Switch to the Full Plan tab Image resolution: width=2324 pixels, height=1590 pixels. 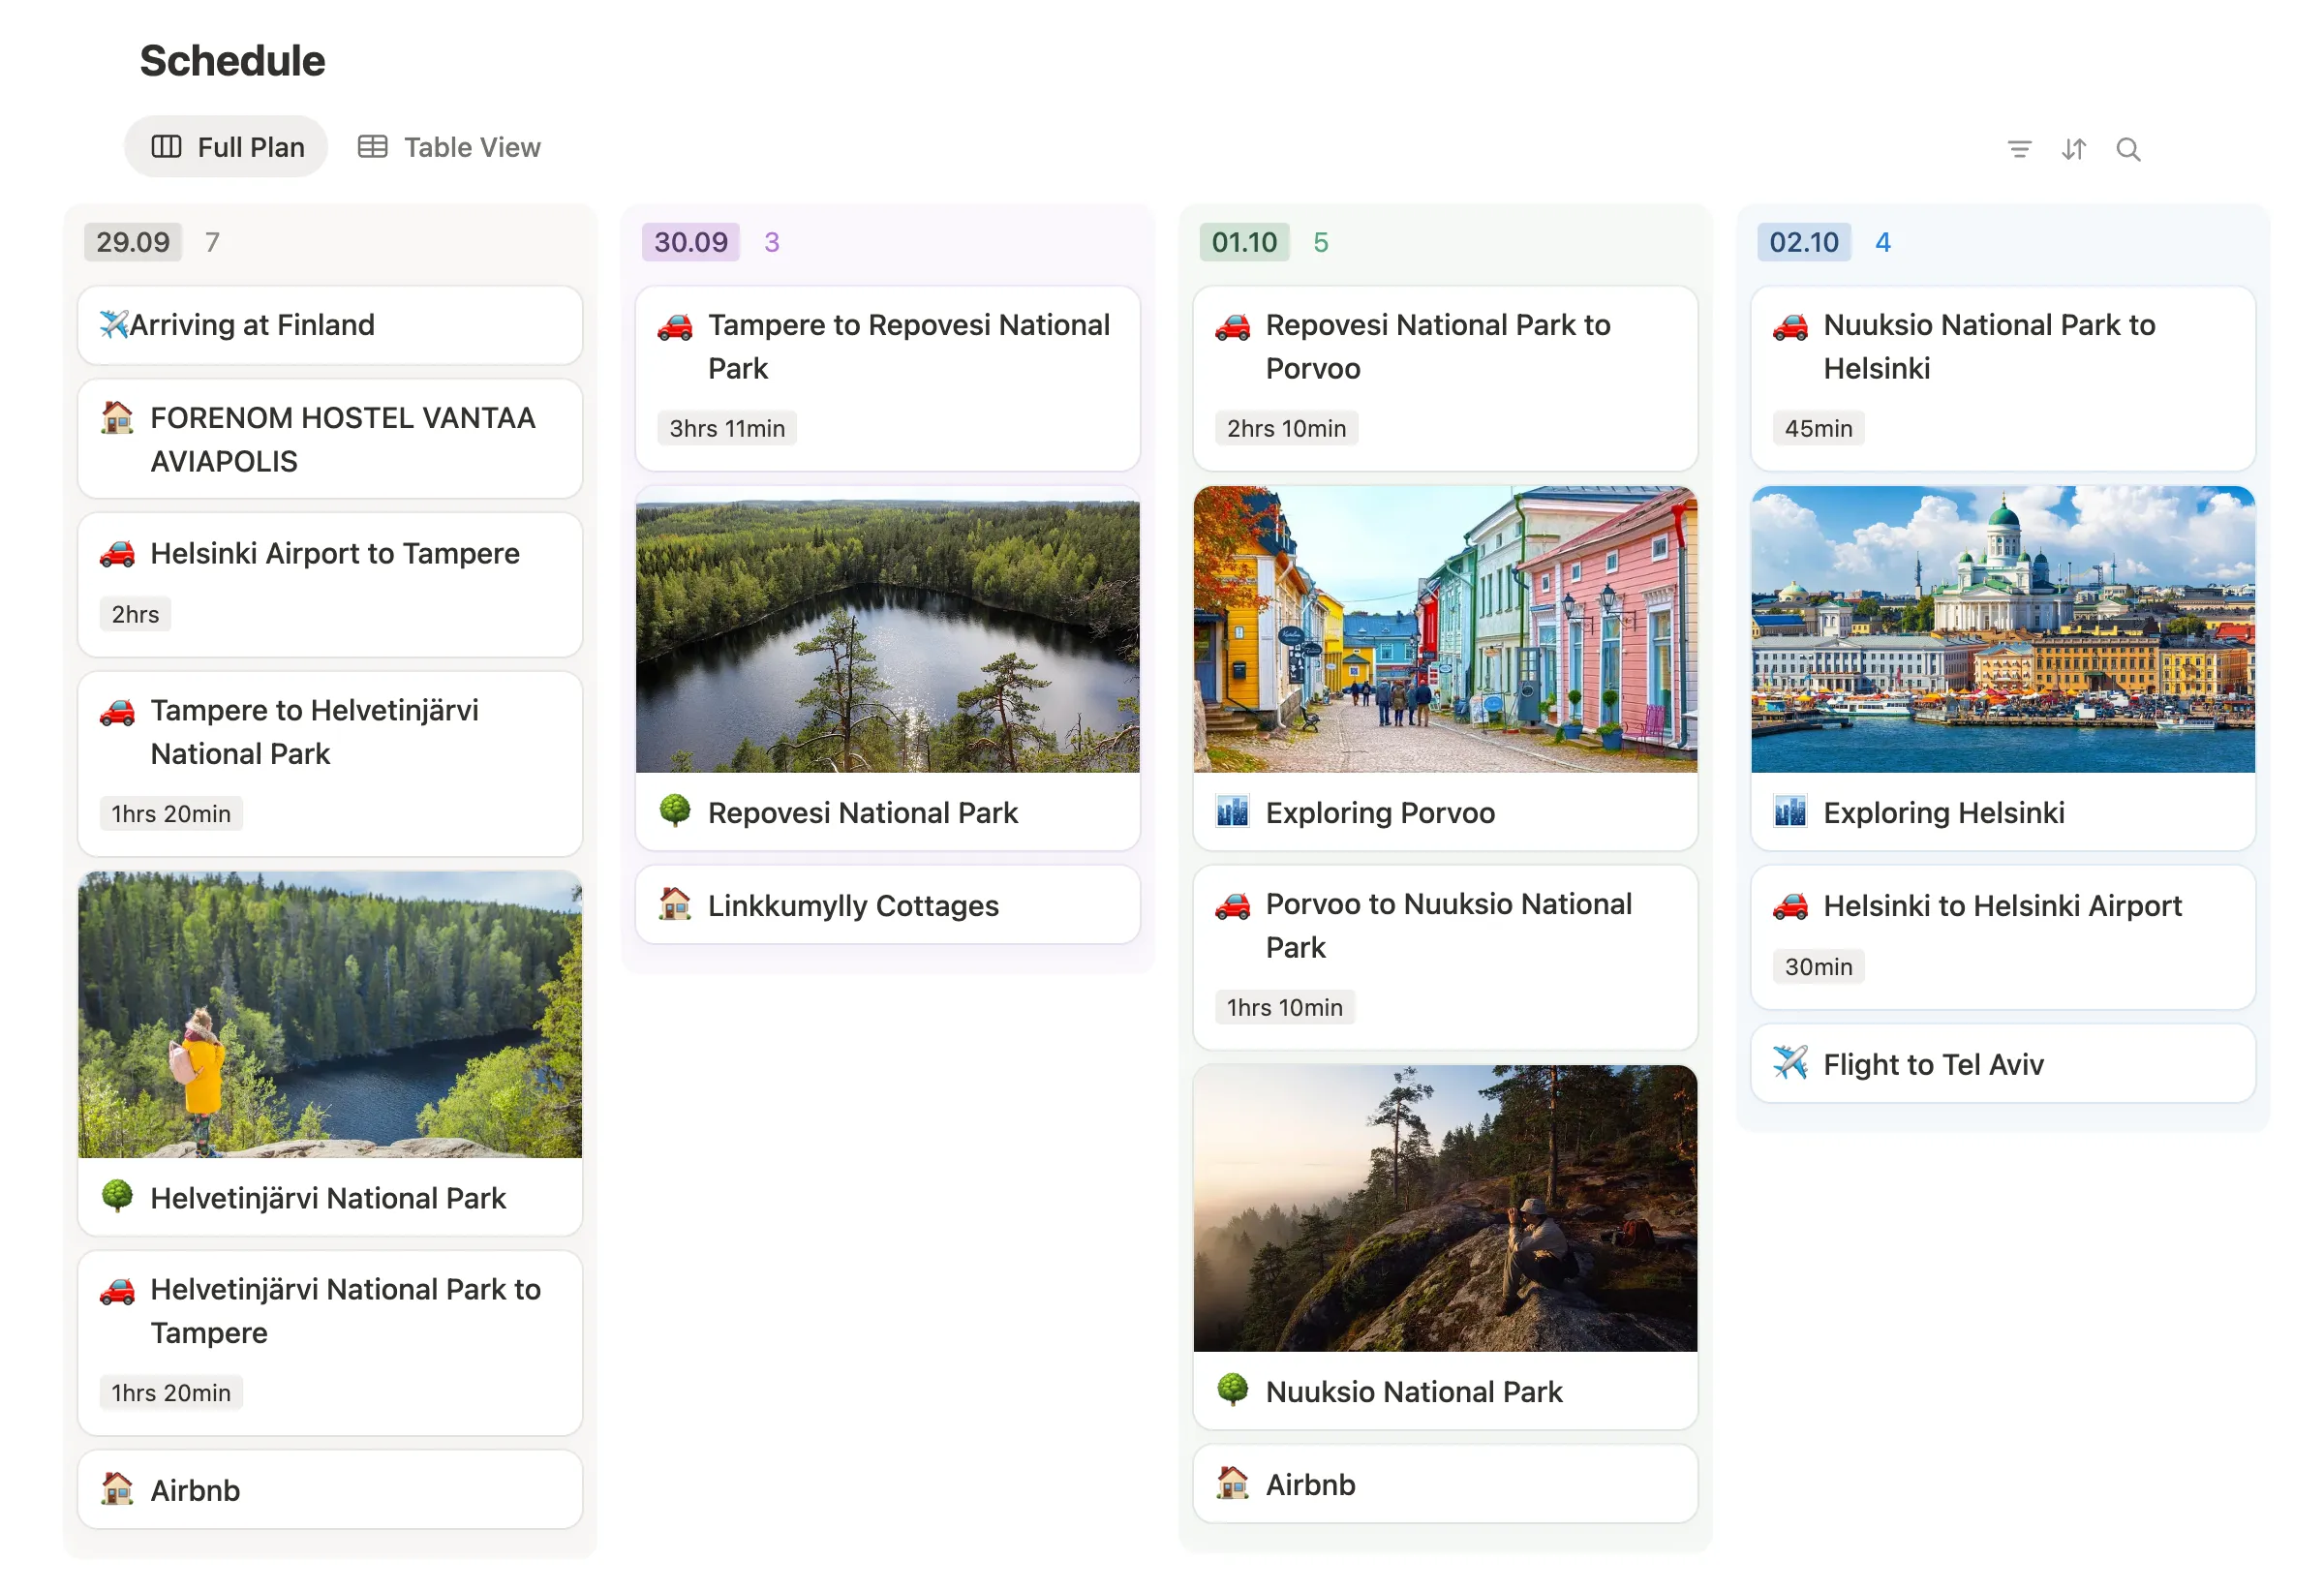(x=227, y=147)
